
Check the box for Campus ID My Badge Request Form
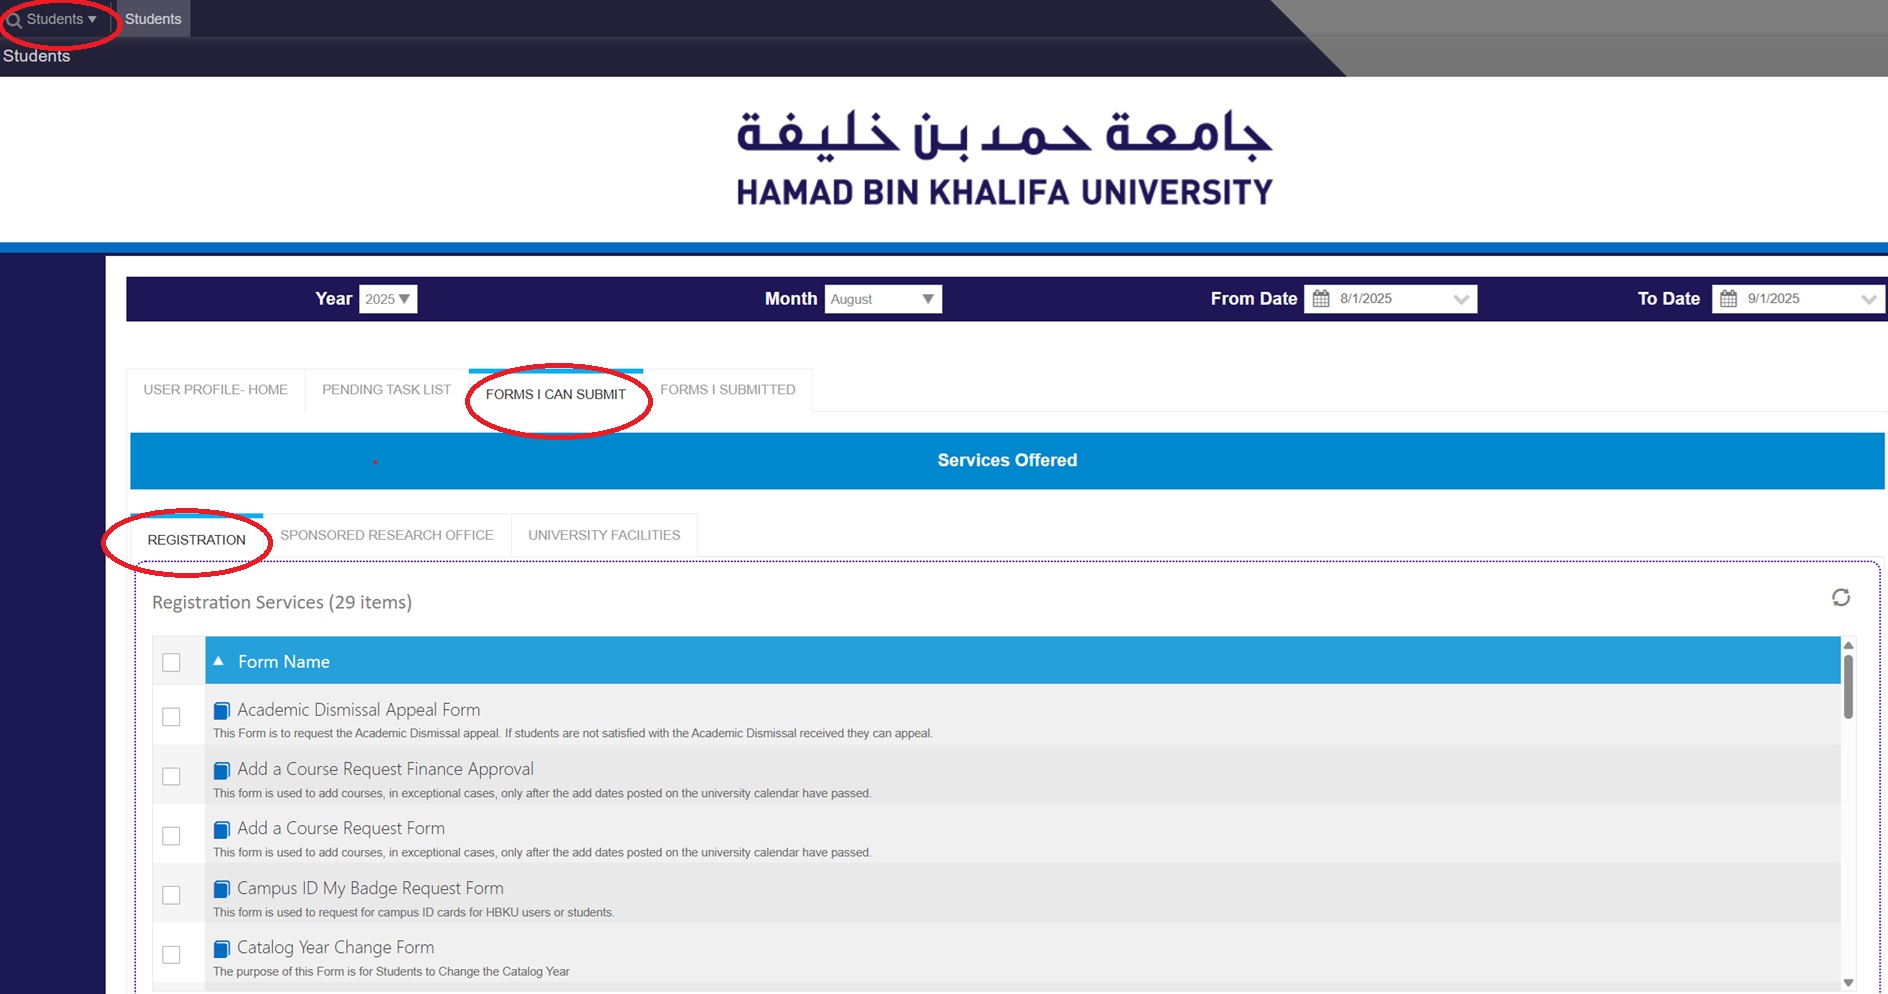[171, 895]
